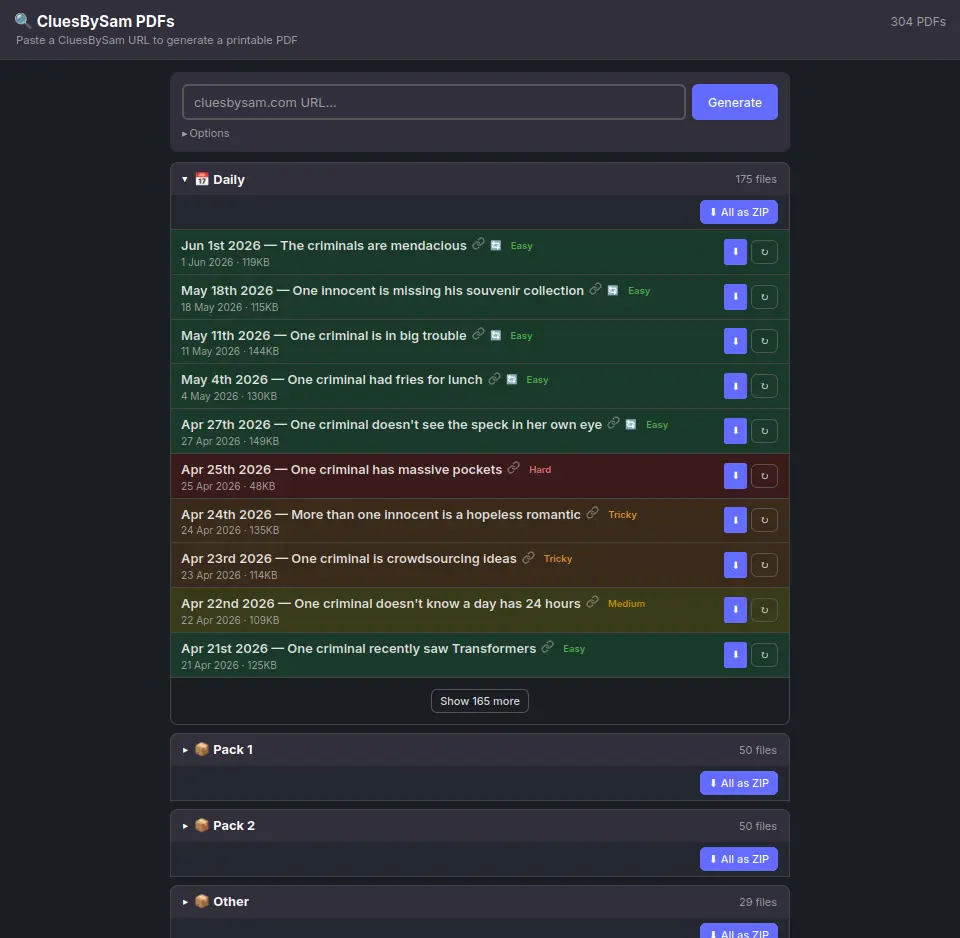Viewport: 960px width, 938px height.
Task: Click refresh badge on Jun 1st 2026 row
Action: tap(496, 245)
